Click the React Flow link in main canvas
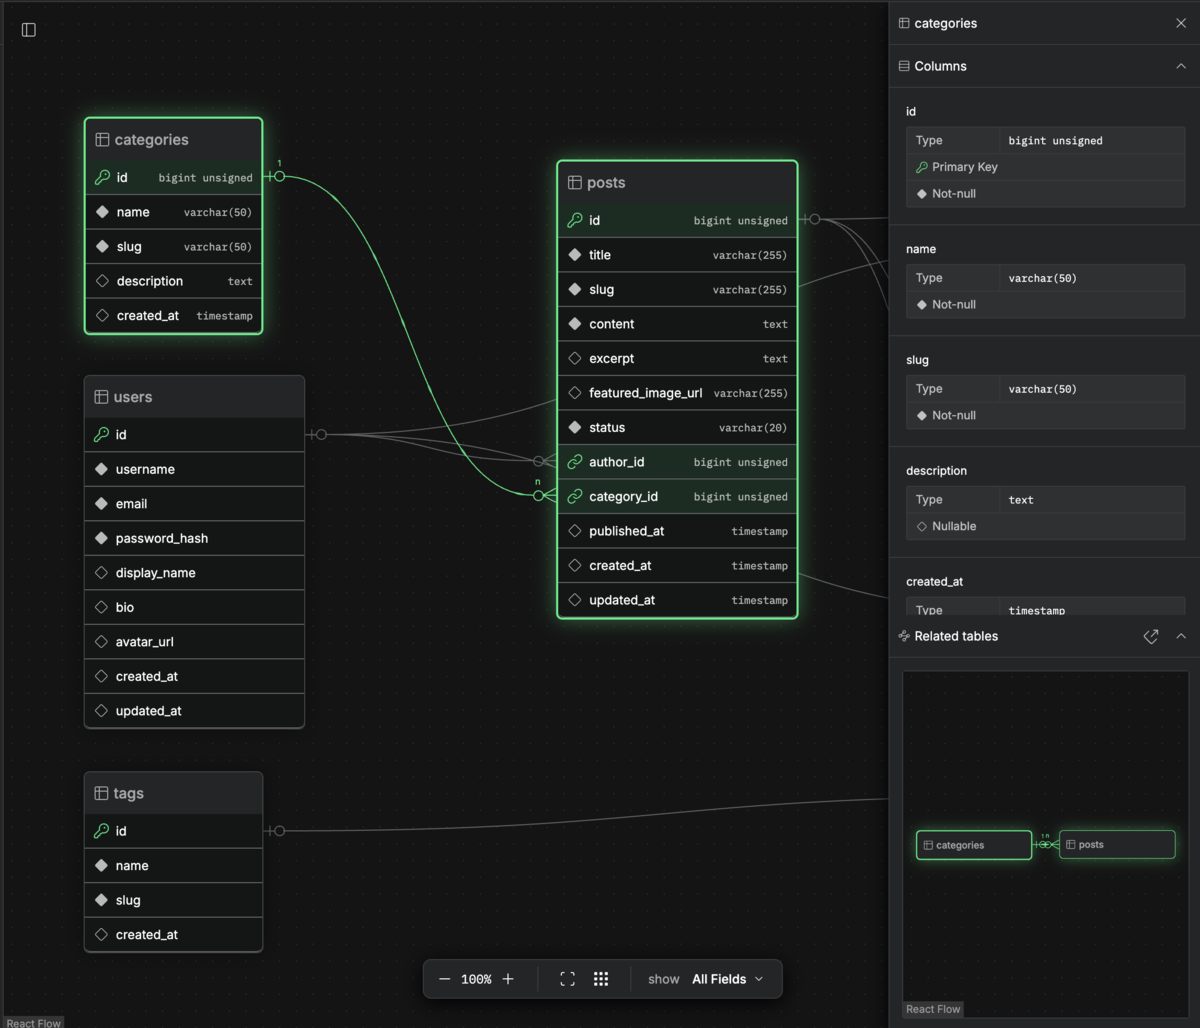Image resolution: width=1200 pixels, height=1028 pixels. 34,1022
